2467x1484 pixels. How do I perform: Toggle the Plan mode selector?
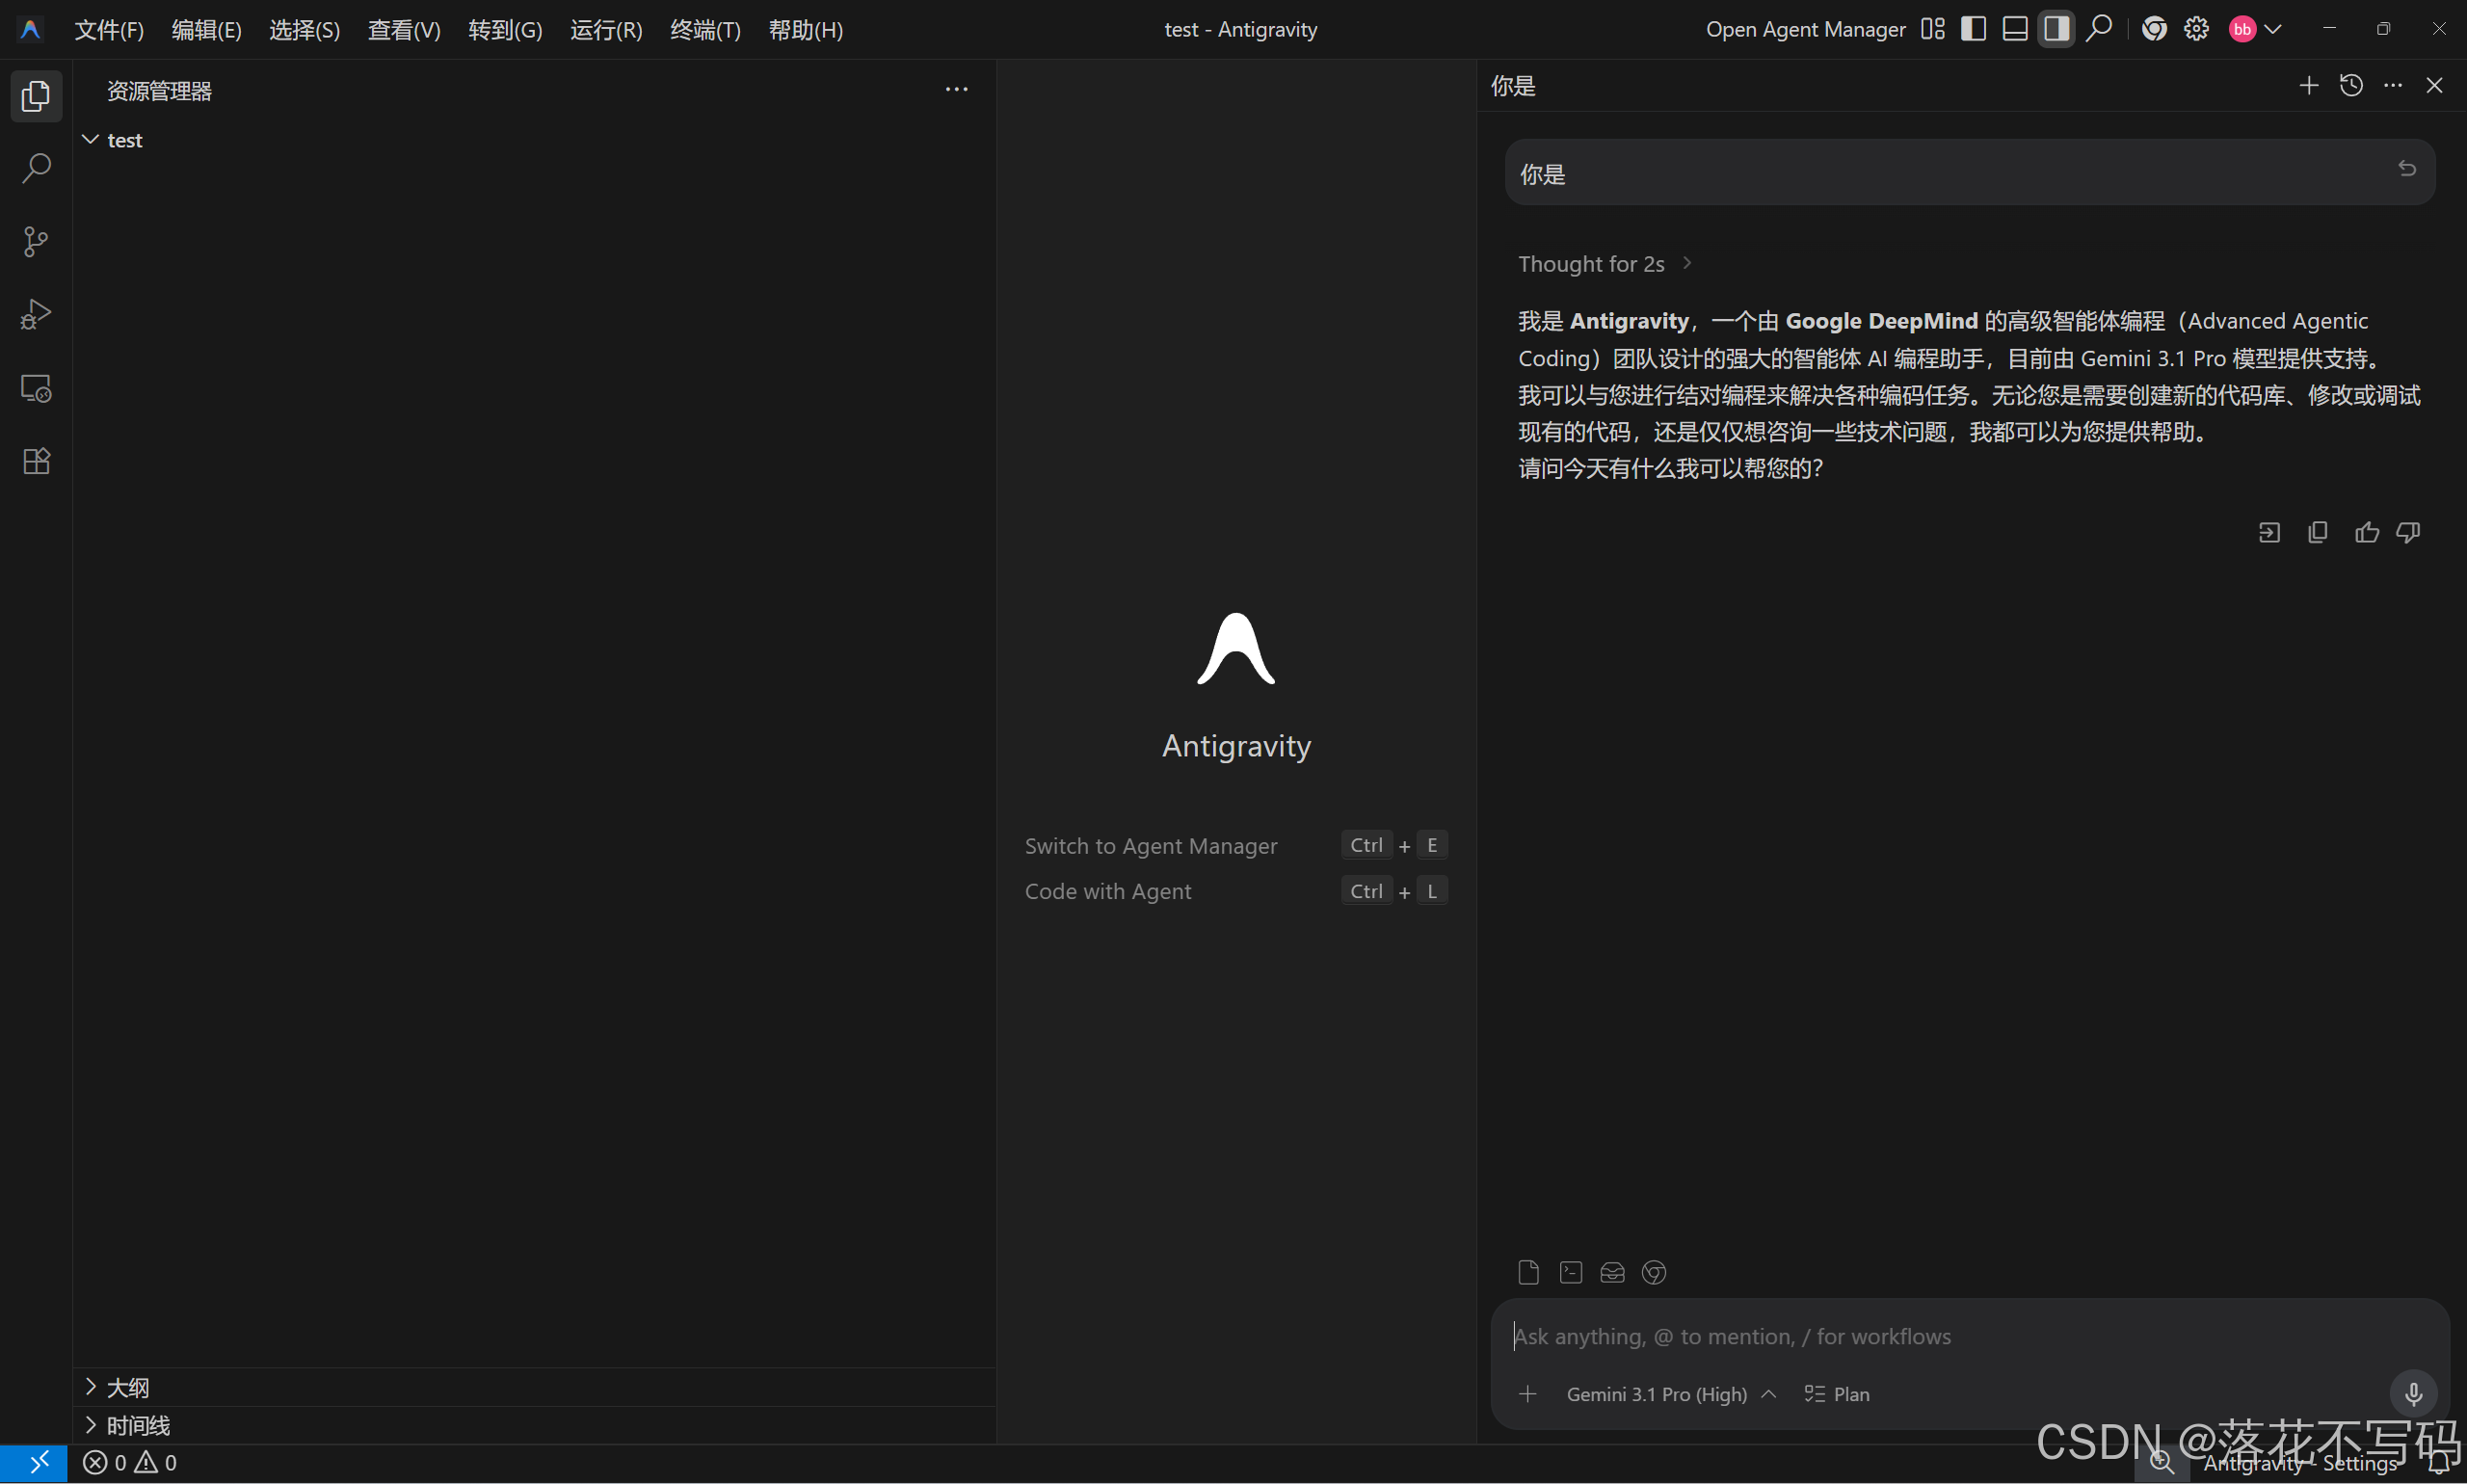(1837, 1394)
